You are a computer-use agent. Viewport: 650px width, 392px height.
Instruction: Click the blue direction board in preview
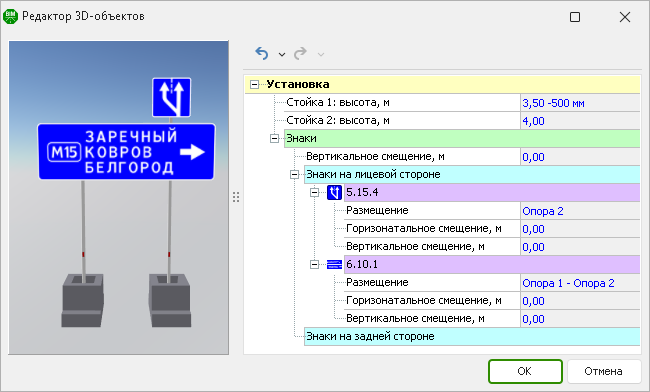point(126,152)
